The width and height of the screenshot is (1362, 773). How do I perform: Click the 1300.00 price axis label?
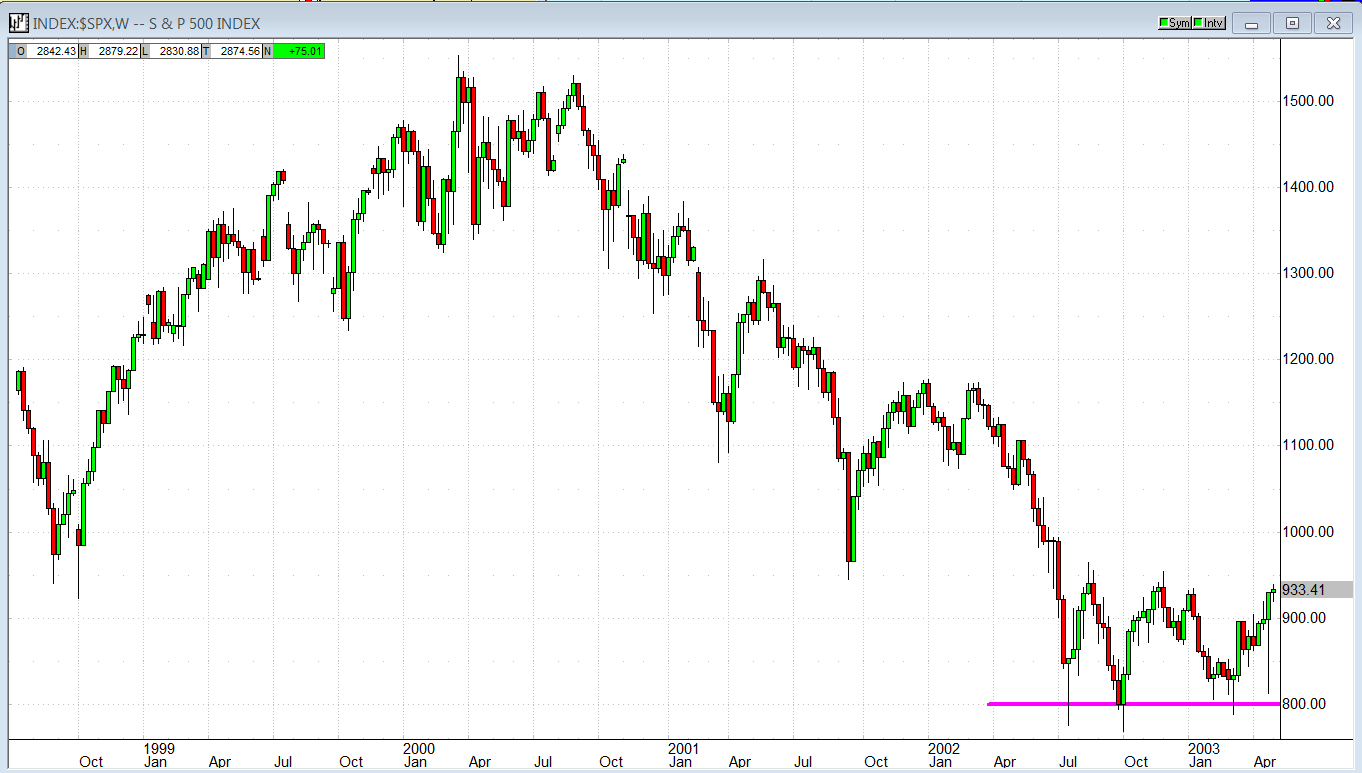[x=1309, y=273]
